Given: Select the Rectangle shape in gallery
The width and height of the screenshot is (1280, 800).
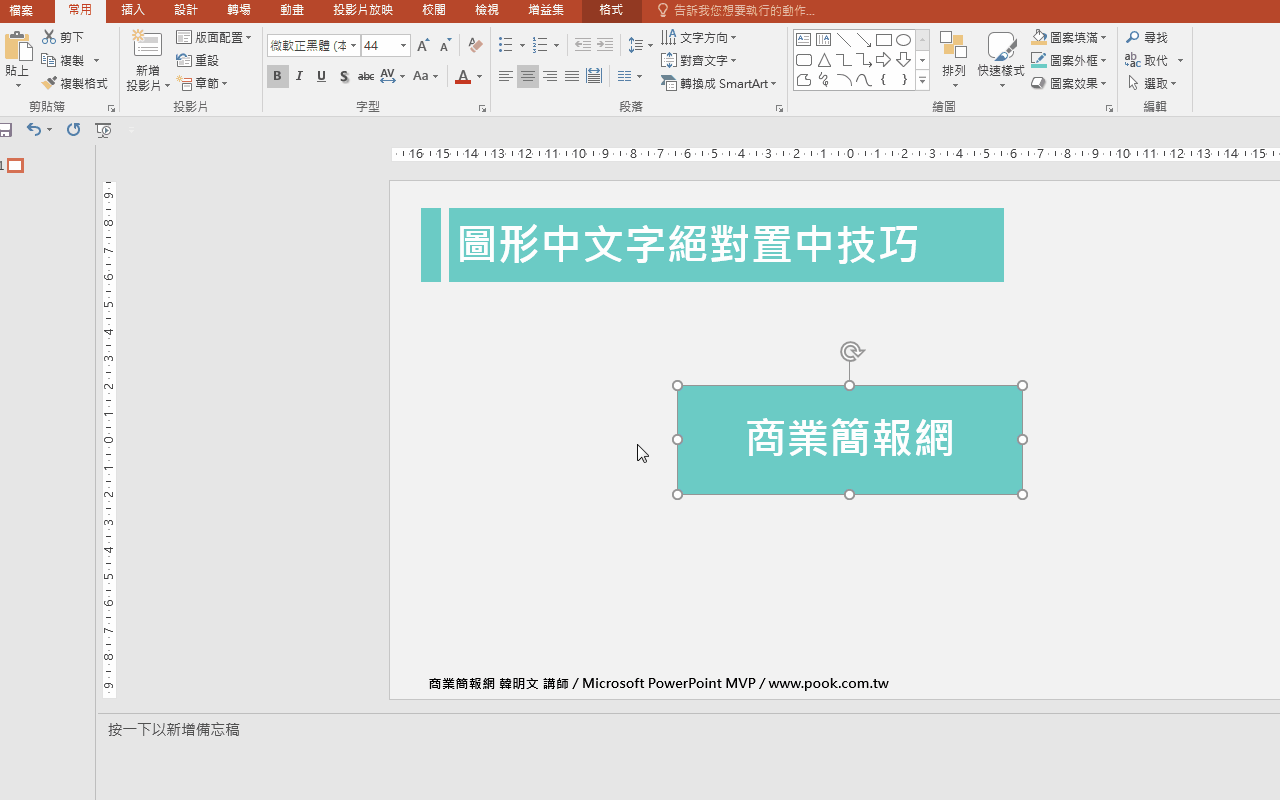Looking at the screenshot, I should [884, 40].
